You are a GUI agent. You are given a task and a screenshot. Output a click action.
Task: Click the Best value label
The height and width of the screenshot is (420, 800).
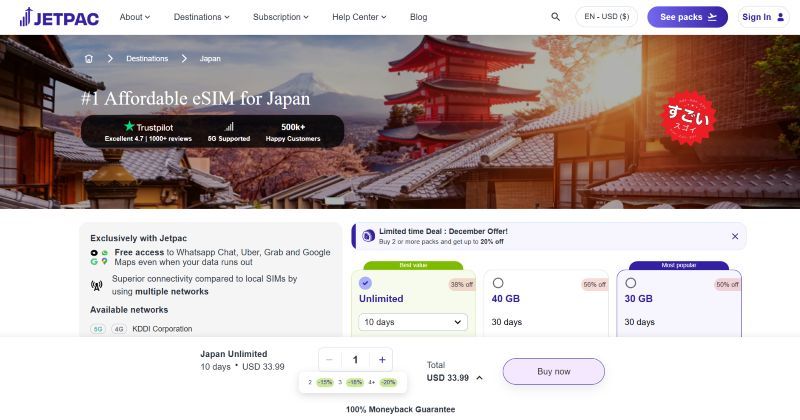click(413, 265)
